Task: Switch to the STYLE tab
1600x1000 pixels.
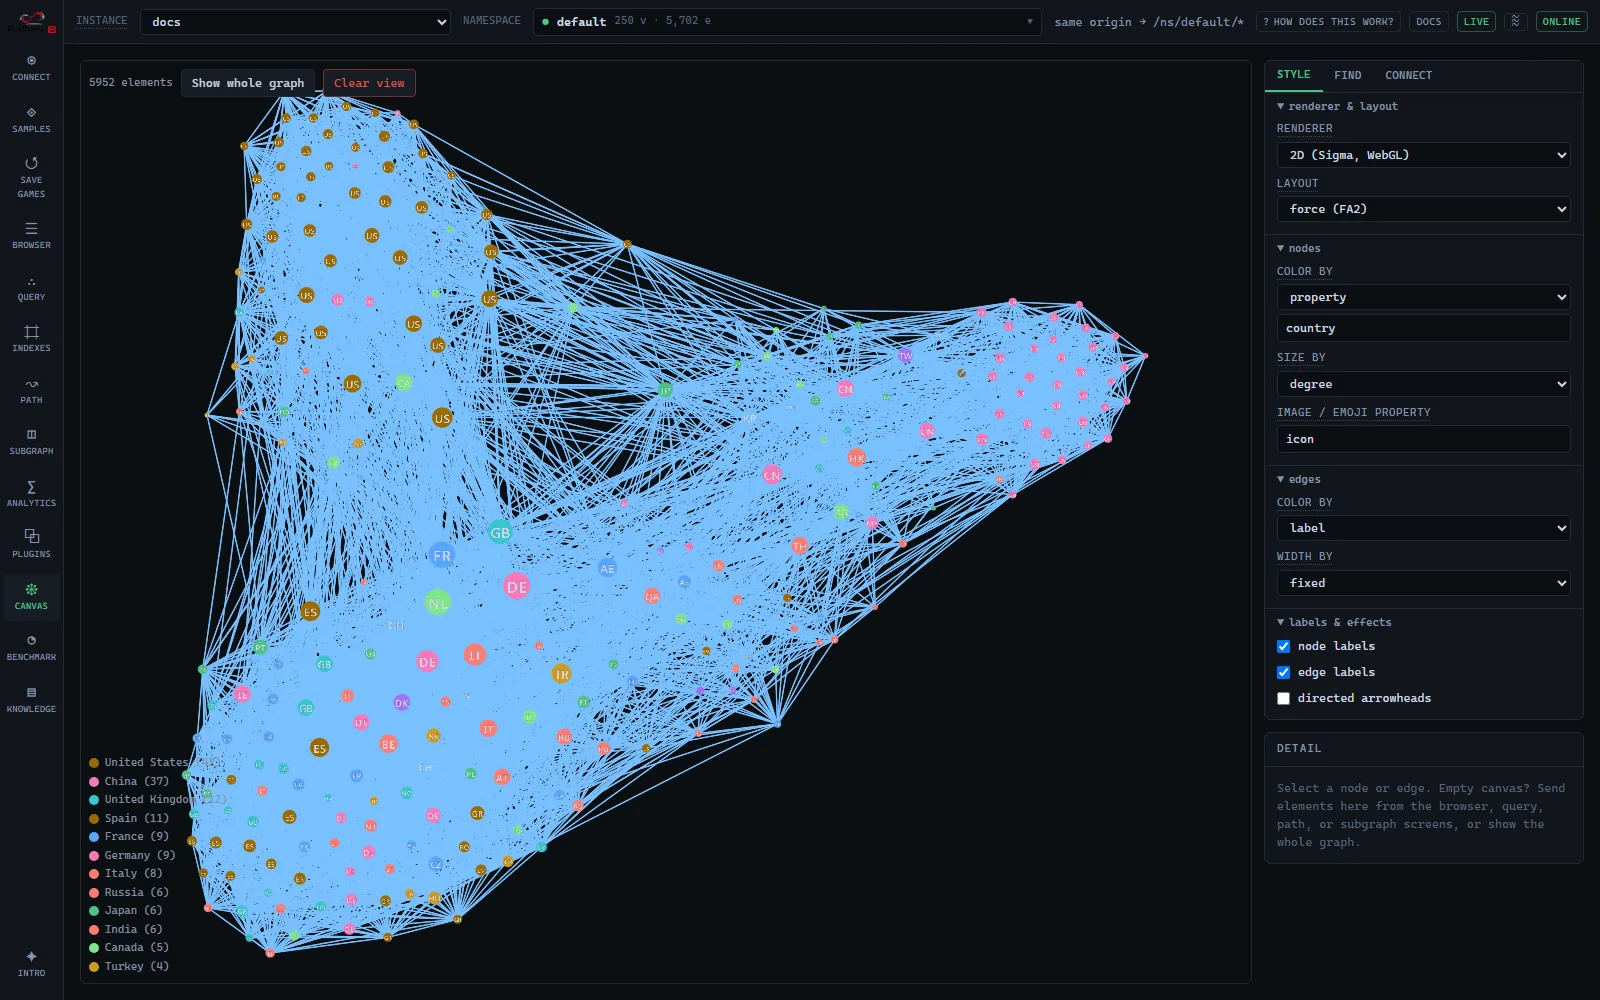Action: click(x=1293, y=75)
